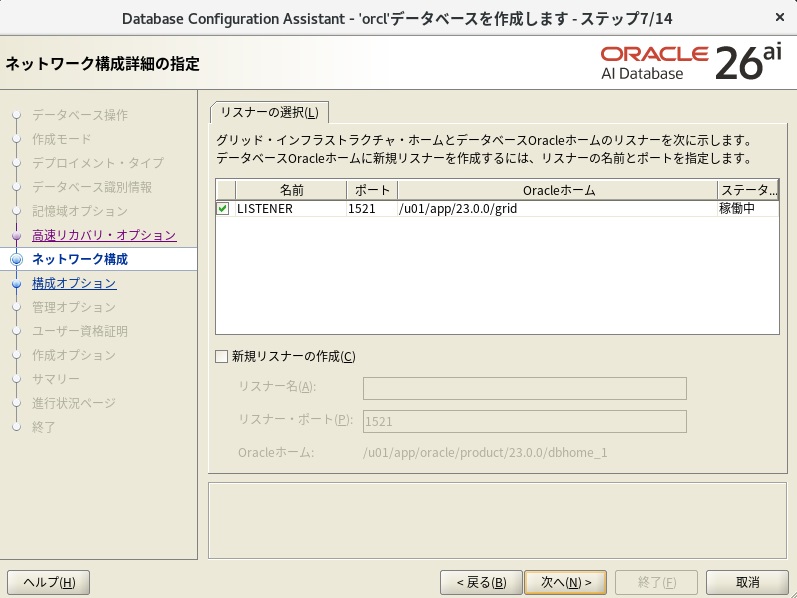Sort by the 名前 column header

tap(291, 190)
